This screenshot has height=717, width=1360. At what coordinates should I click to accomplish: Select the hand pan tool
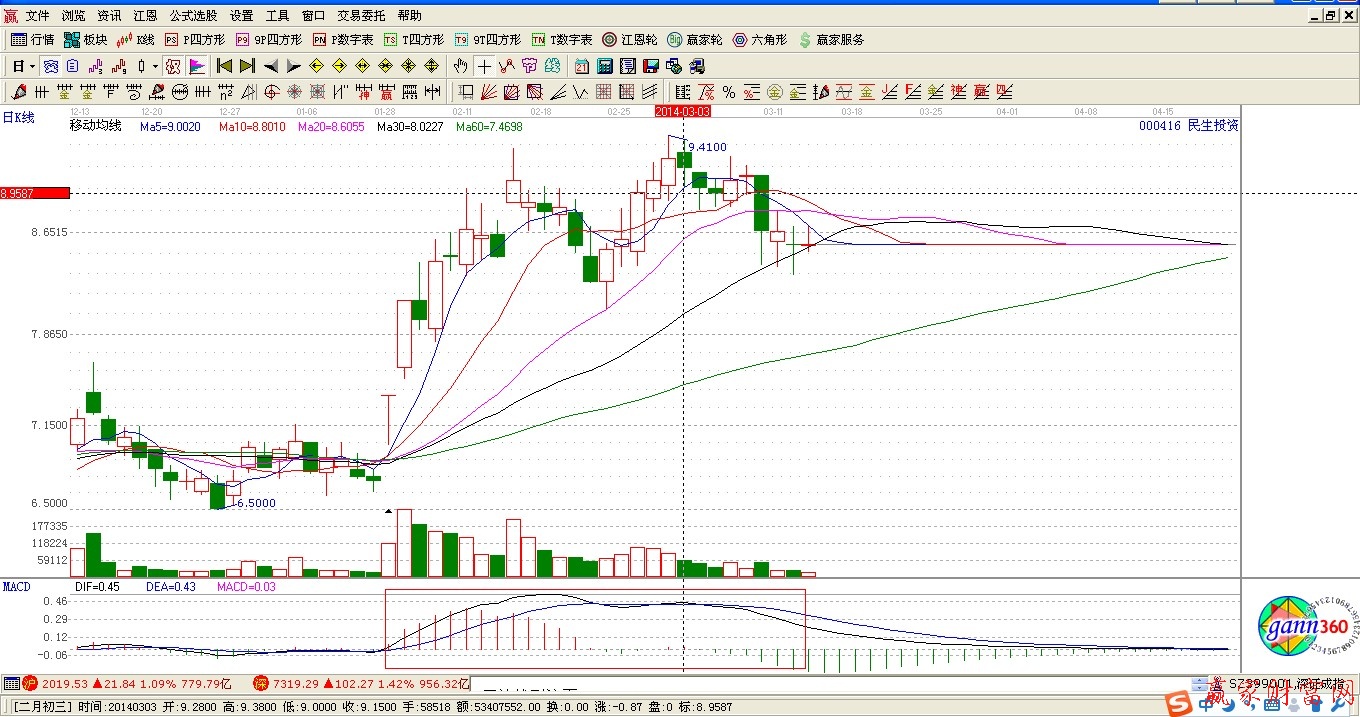(x=460, y=66)
